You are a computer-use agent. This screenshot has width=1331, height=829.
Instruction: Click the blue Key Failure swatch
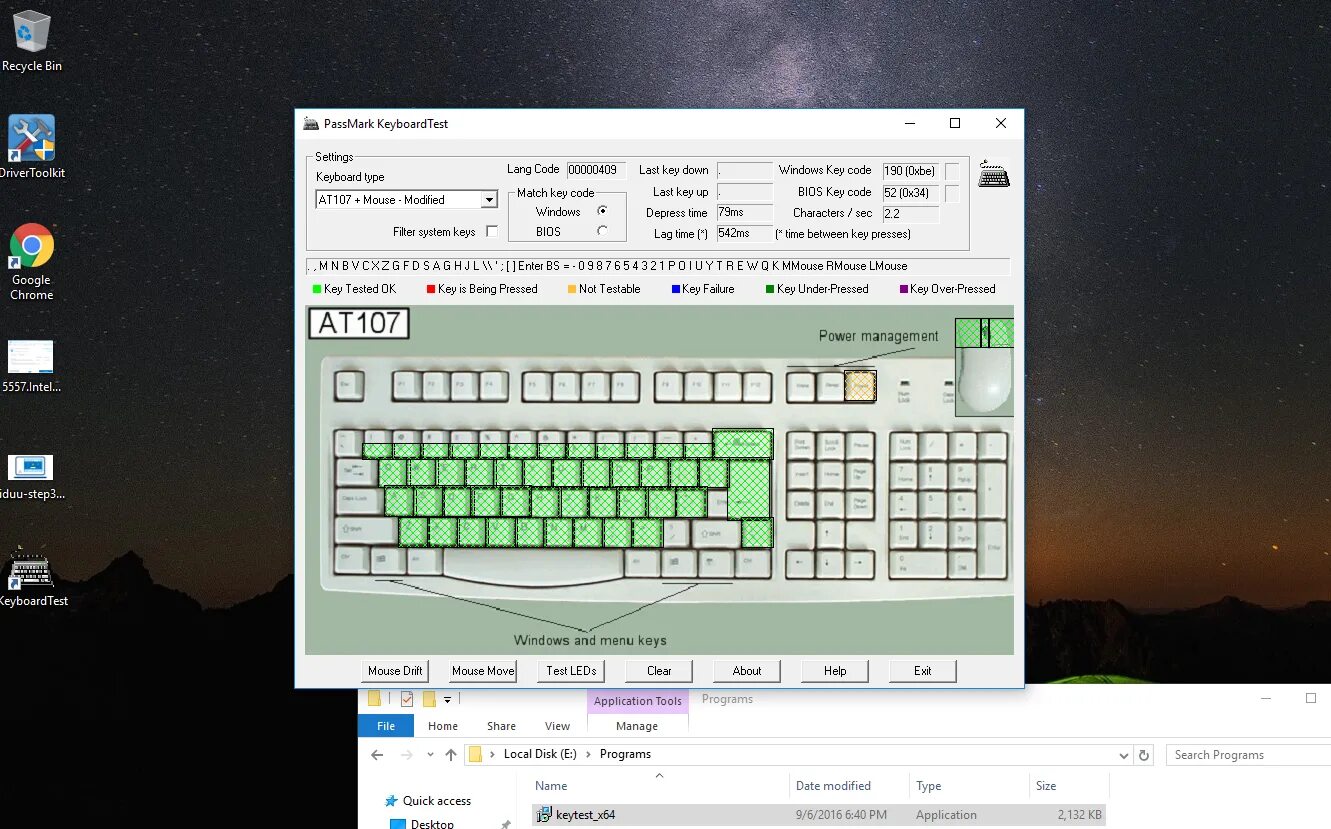[x=676, y=289]
